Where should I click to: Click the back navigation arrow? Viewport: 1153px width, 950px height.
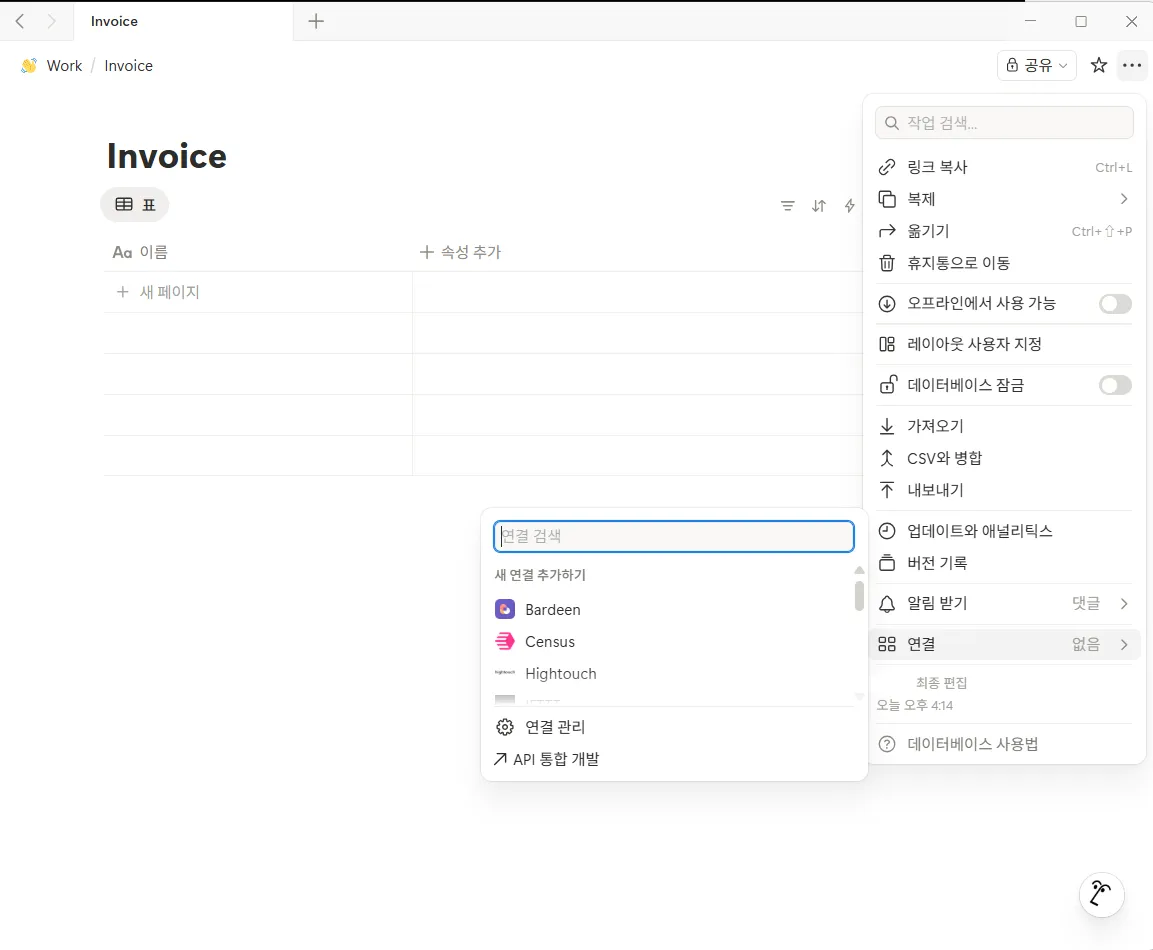point(18,20)
